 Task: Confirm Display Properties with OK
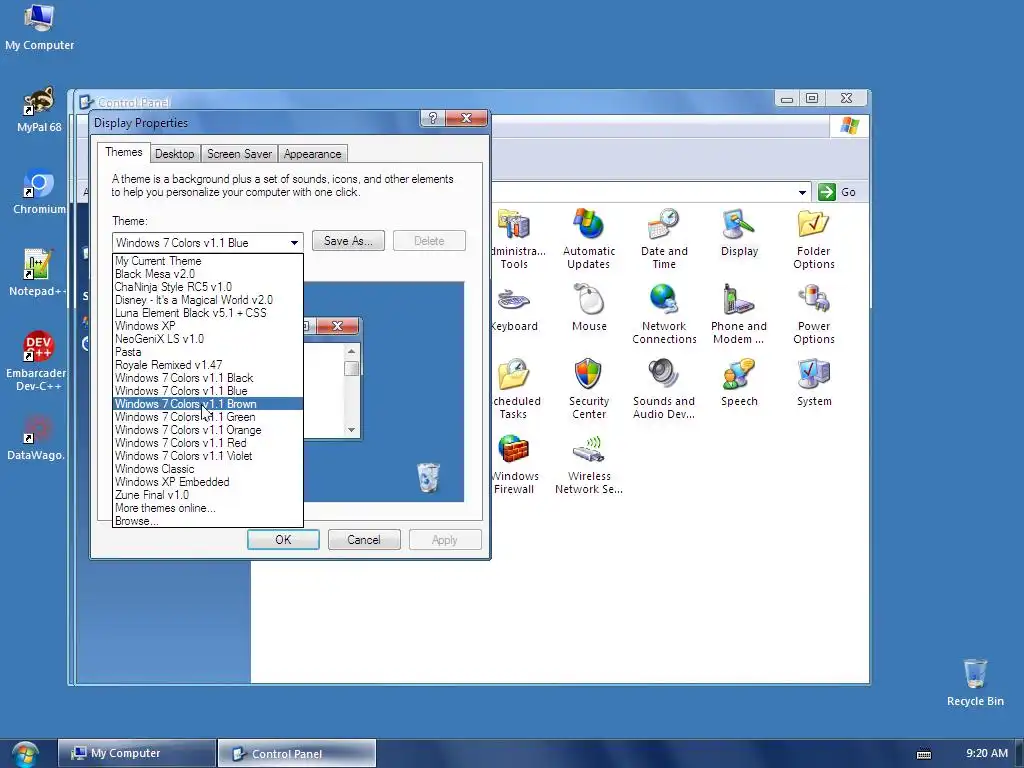(x=283, y=540)
